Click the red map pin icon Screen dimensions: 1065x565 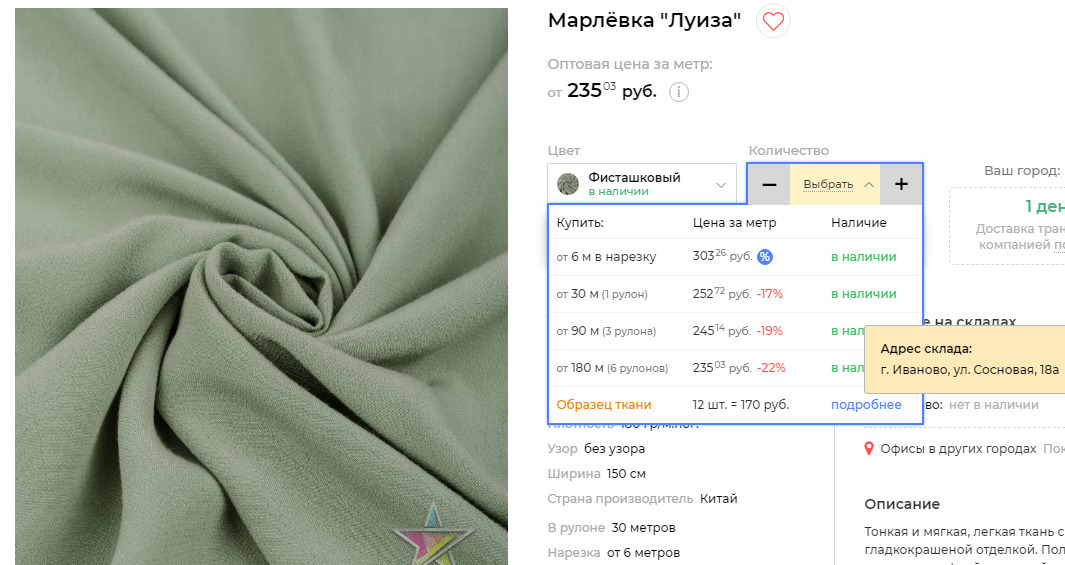869,449
